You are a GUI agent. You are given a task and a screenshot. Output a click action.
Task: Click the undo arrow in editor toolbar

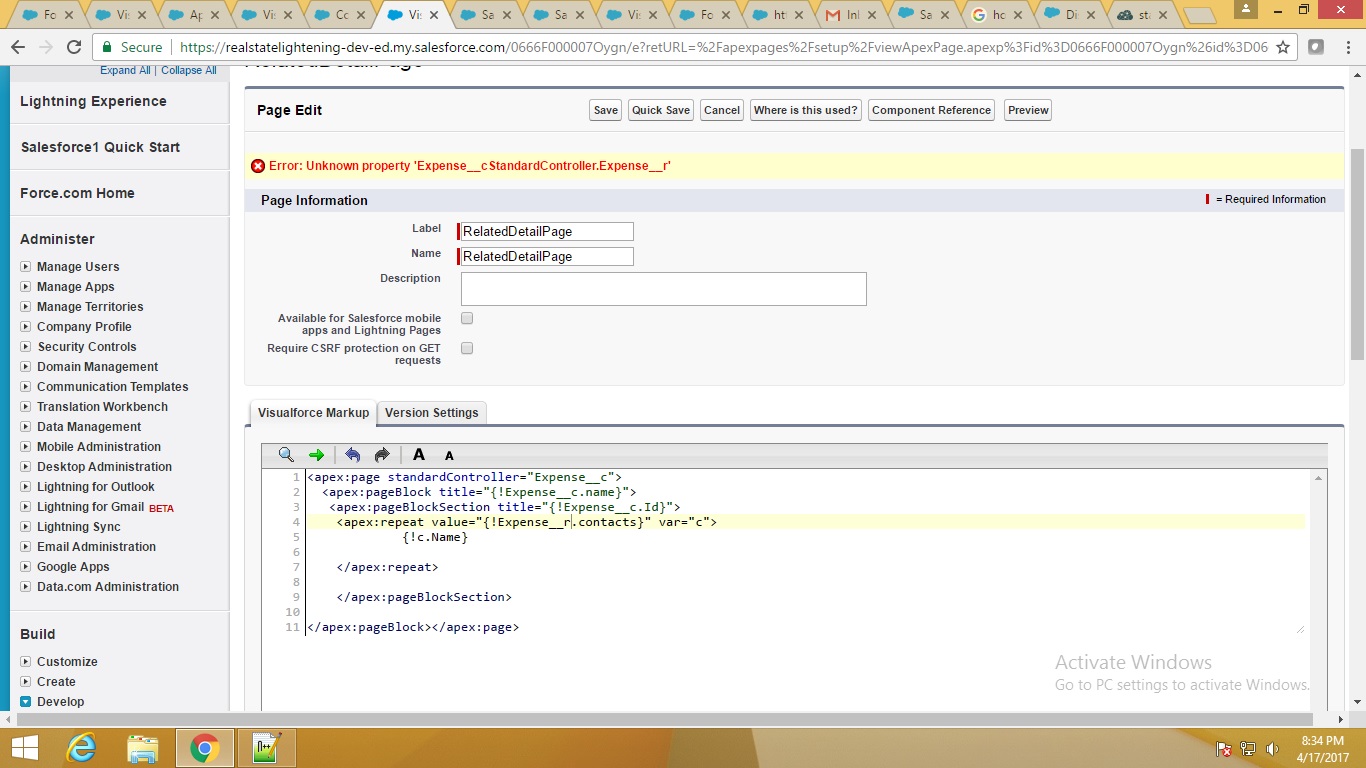[352, 455]
